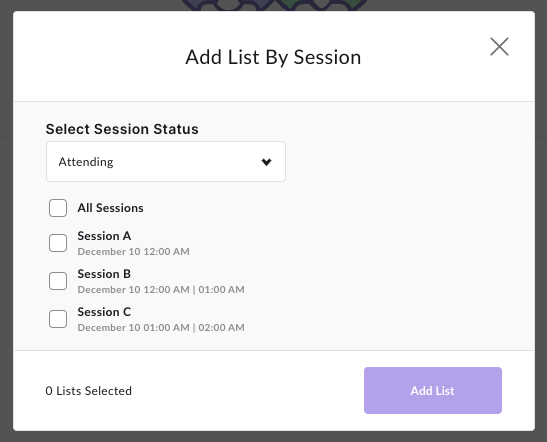
Task: Click the All Sessions label
Action: point(110,208)
